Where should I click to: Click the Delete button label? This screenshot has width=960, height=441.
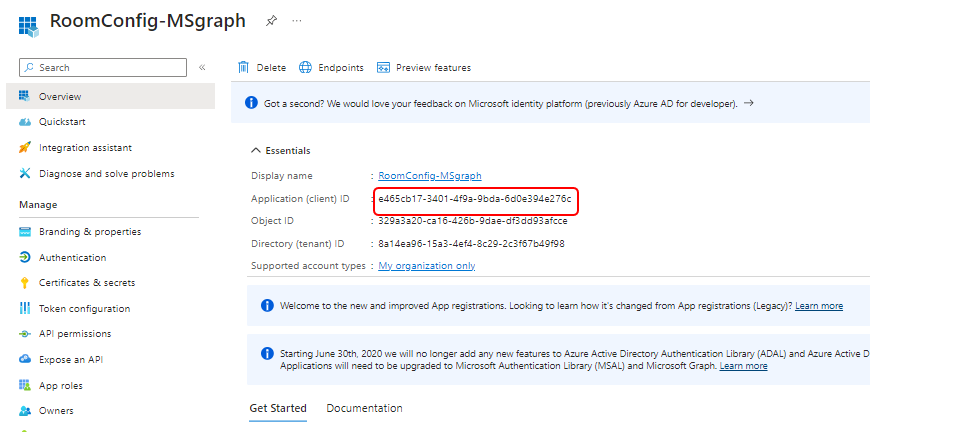pos(271,68)
